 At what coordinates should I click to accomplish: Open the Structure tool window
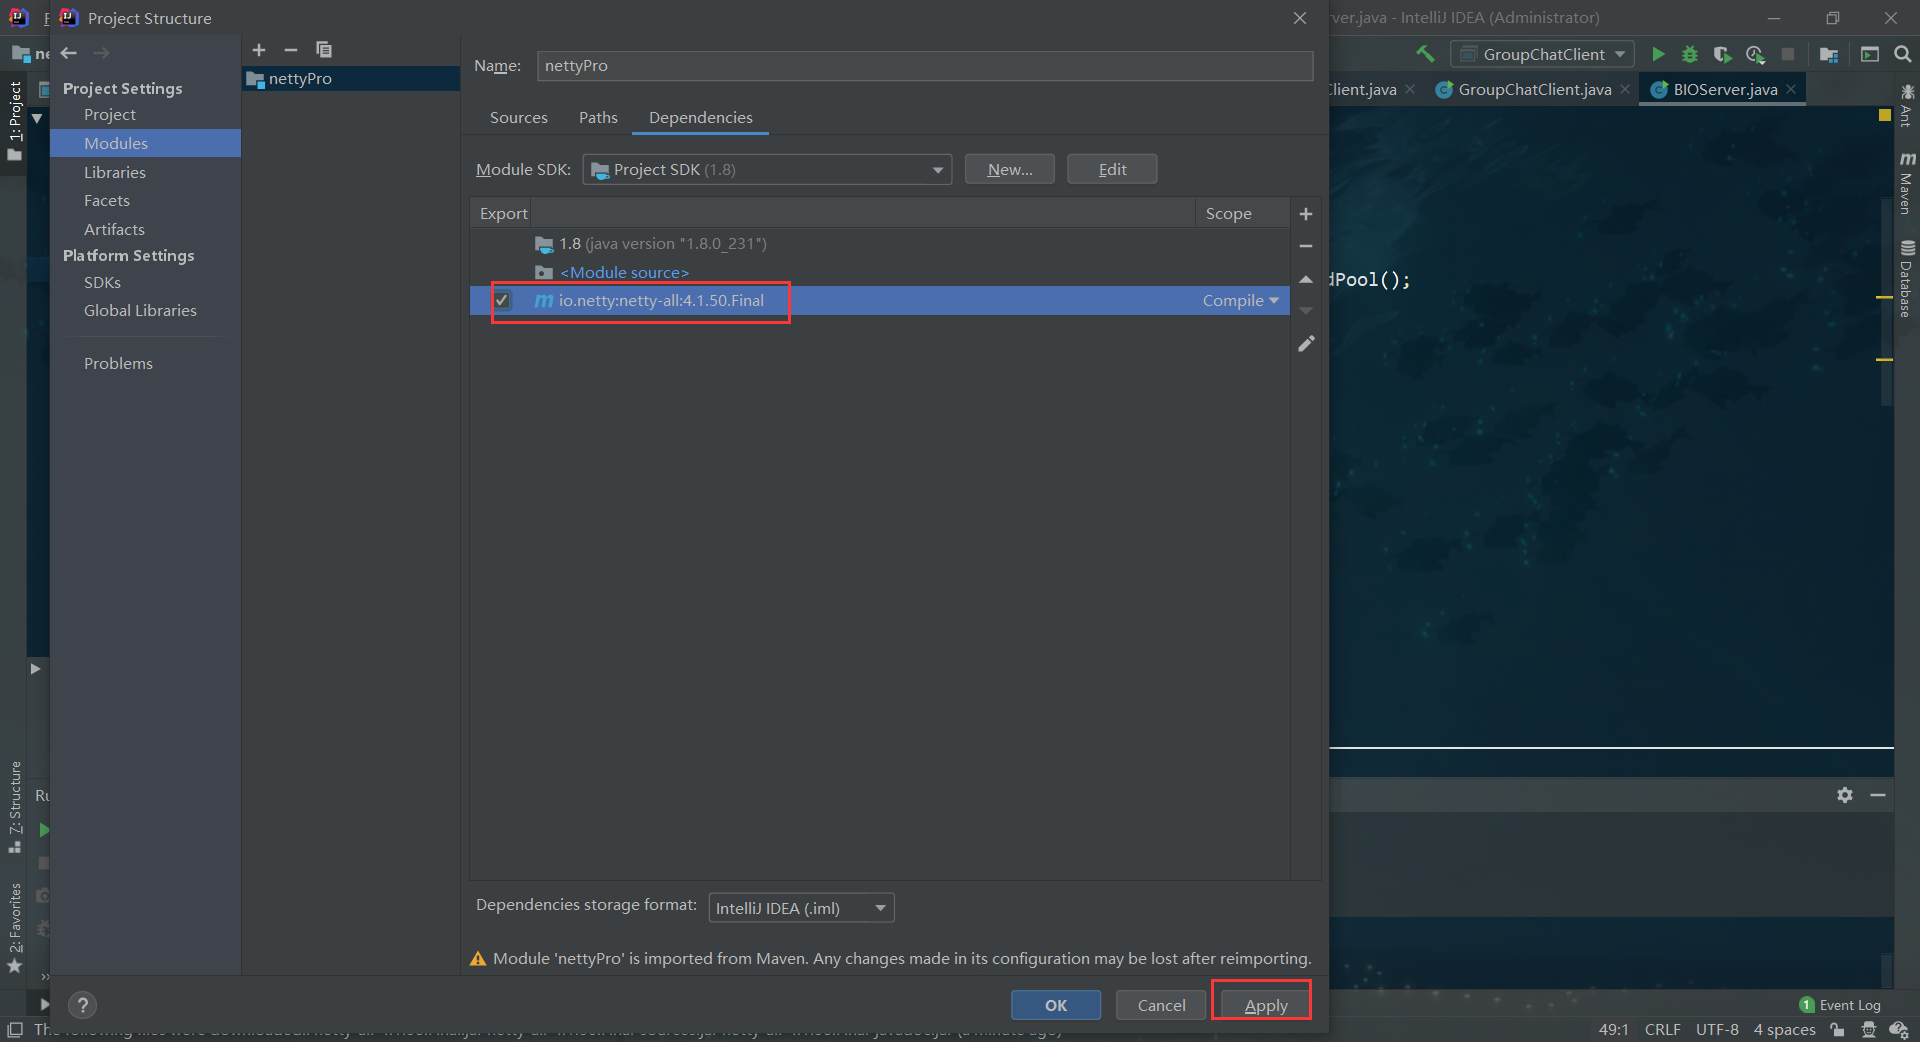(14, 807)
